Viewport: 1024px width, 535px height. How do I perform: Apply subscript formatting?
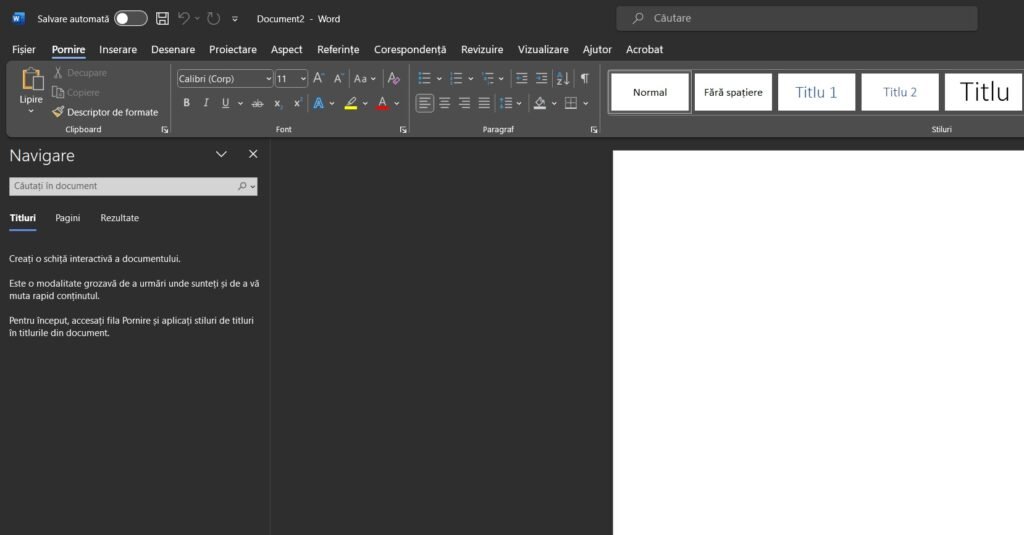278,103
